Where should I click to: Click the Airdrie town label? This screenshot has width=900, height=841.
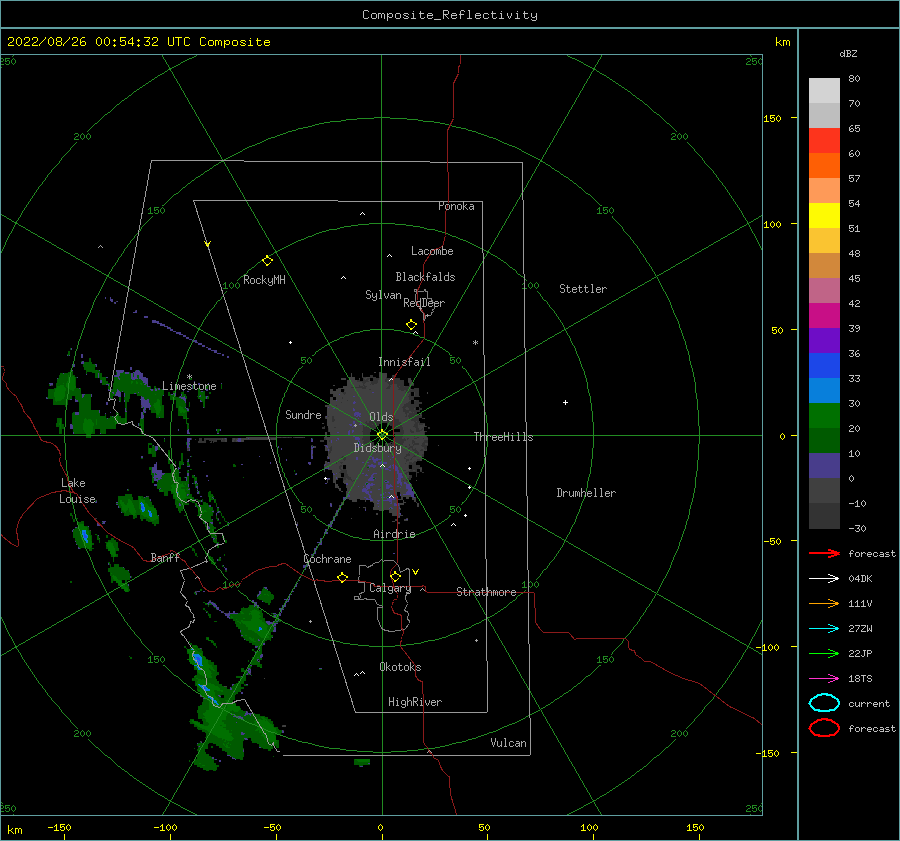394,534
